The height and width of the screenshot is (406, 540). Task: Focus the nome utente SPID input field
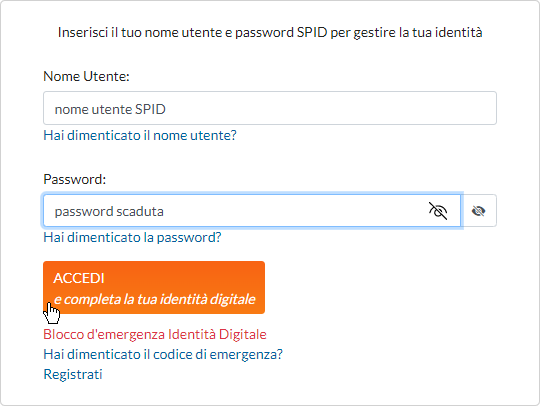pos(270,108)
